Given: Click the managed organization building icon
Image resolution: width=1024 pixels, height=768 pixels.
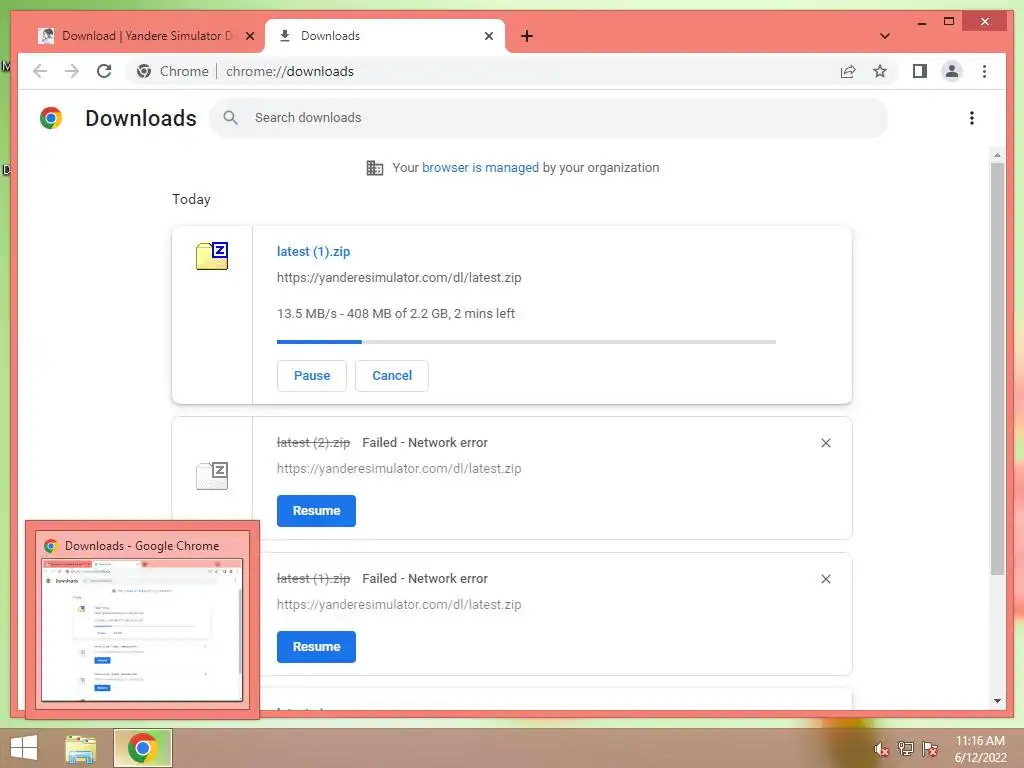Looking at the screenshot, I should pos(374,168).
